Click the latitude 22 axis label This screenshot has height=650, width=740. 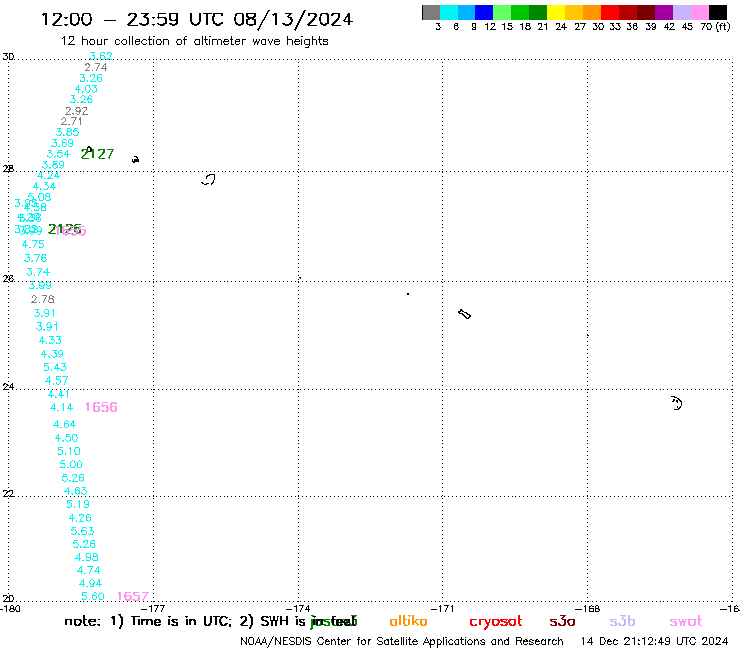8,493
